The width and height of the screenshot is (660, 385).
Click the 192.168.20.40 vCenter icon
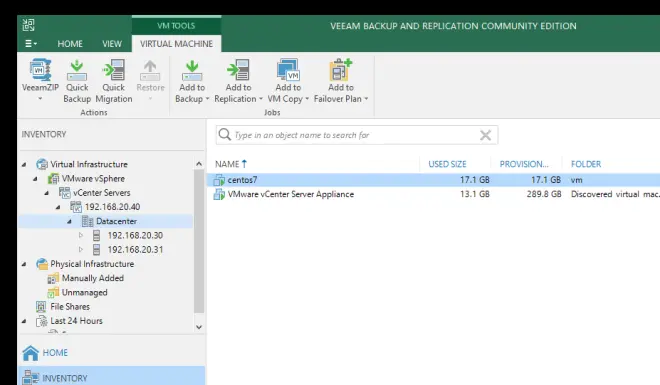[76, 207]
